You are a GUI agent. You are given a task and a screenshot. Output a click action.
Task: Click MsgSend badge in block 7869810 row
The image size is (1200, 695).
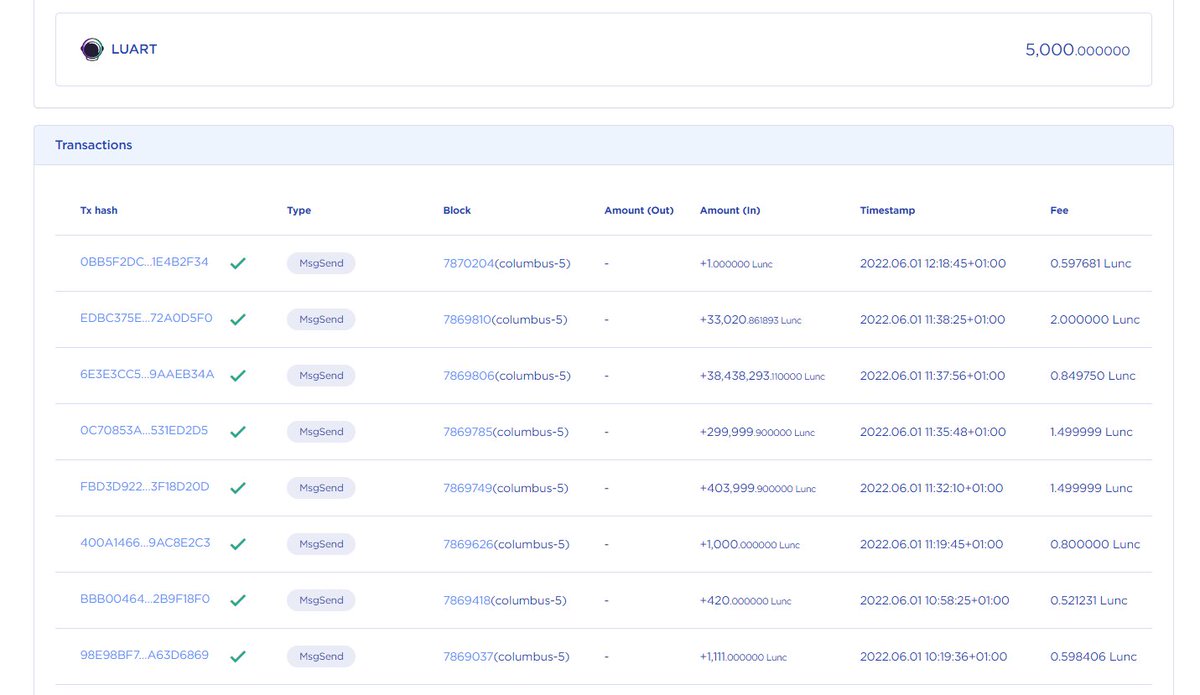[x=321, y=319]
